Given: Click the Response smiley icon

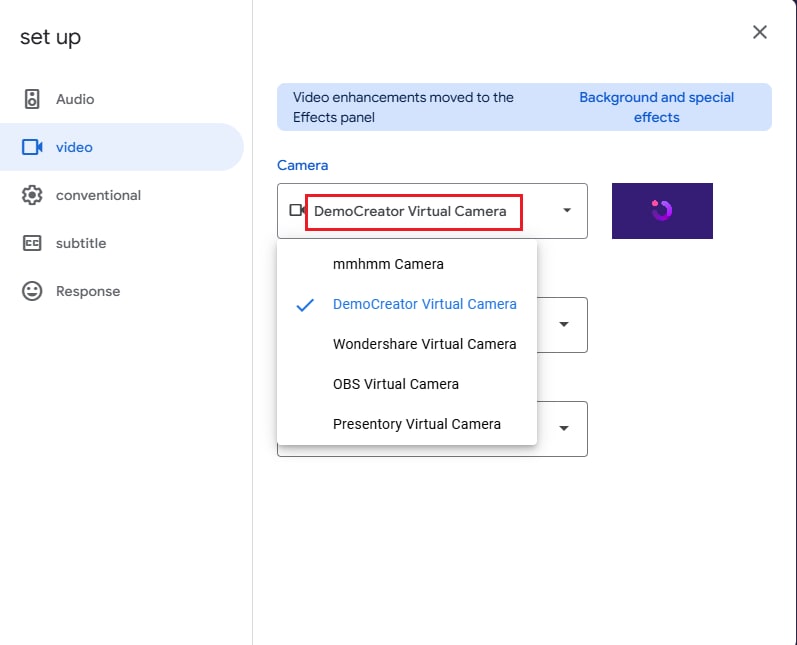Looking at the screenshot, I should coord(32,291).
